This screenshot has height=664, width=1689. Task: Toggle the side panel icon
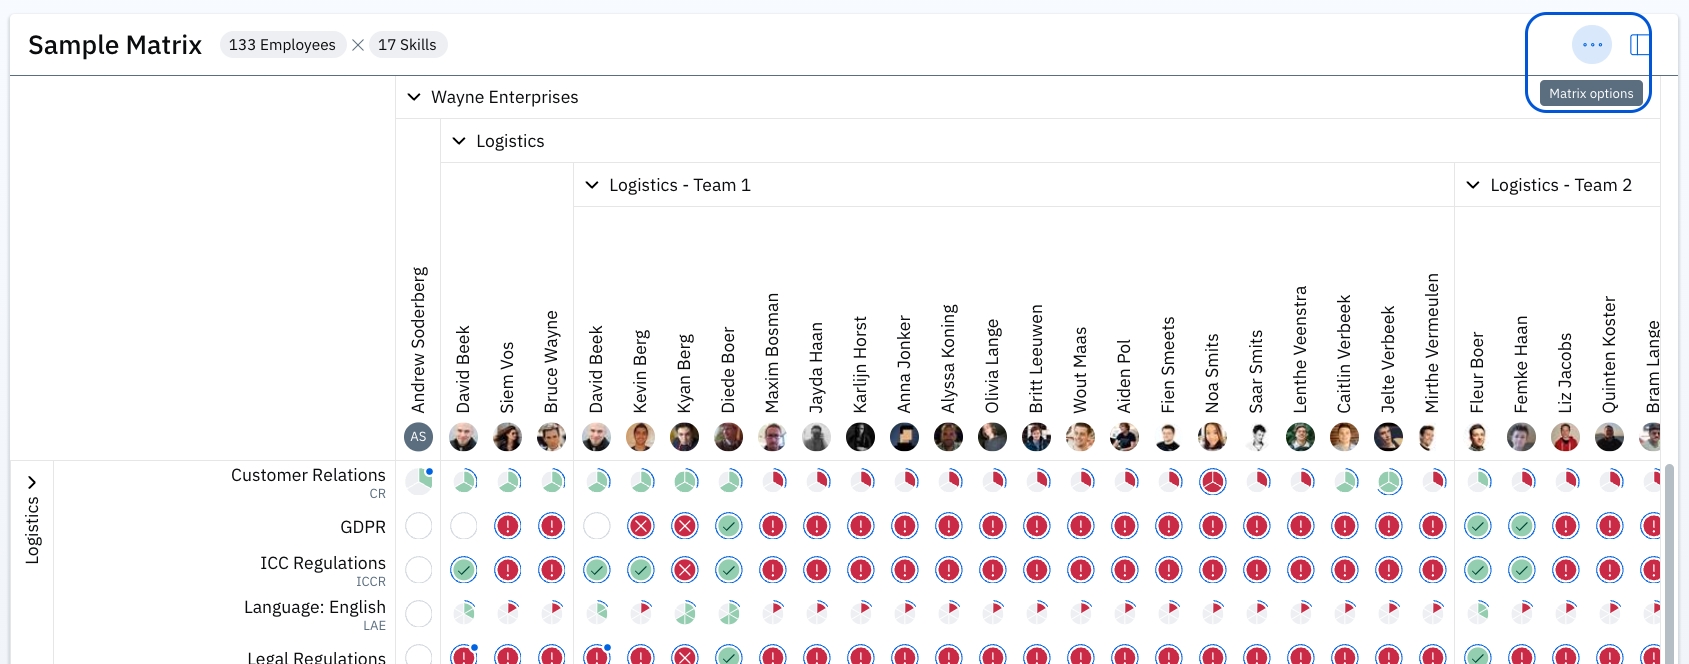tap(1639, 45)
